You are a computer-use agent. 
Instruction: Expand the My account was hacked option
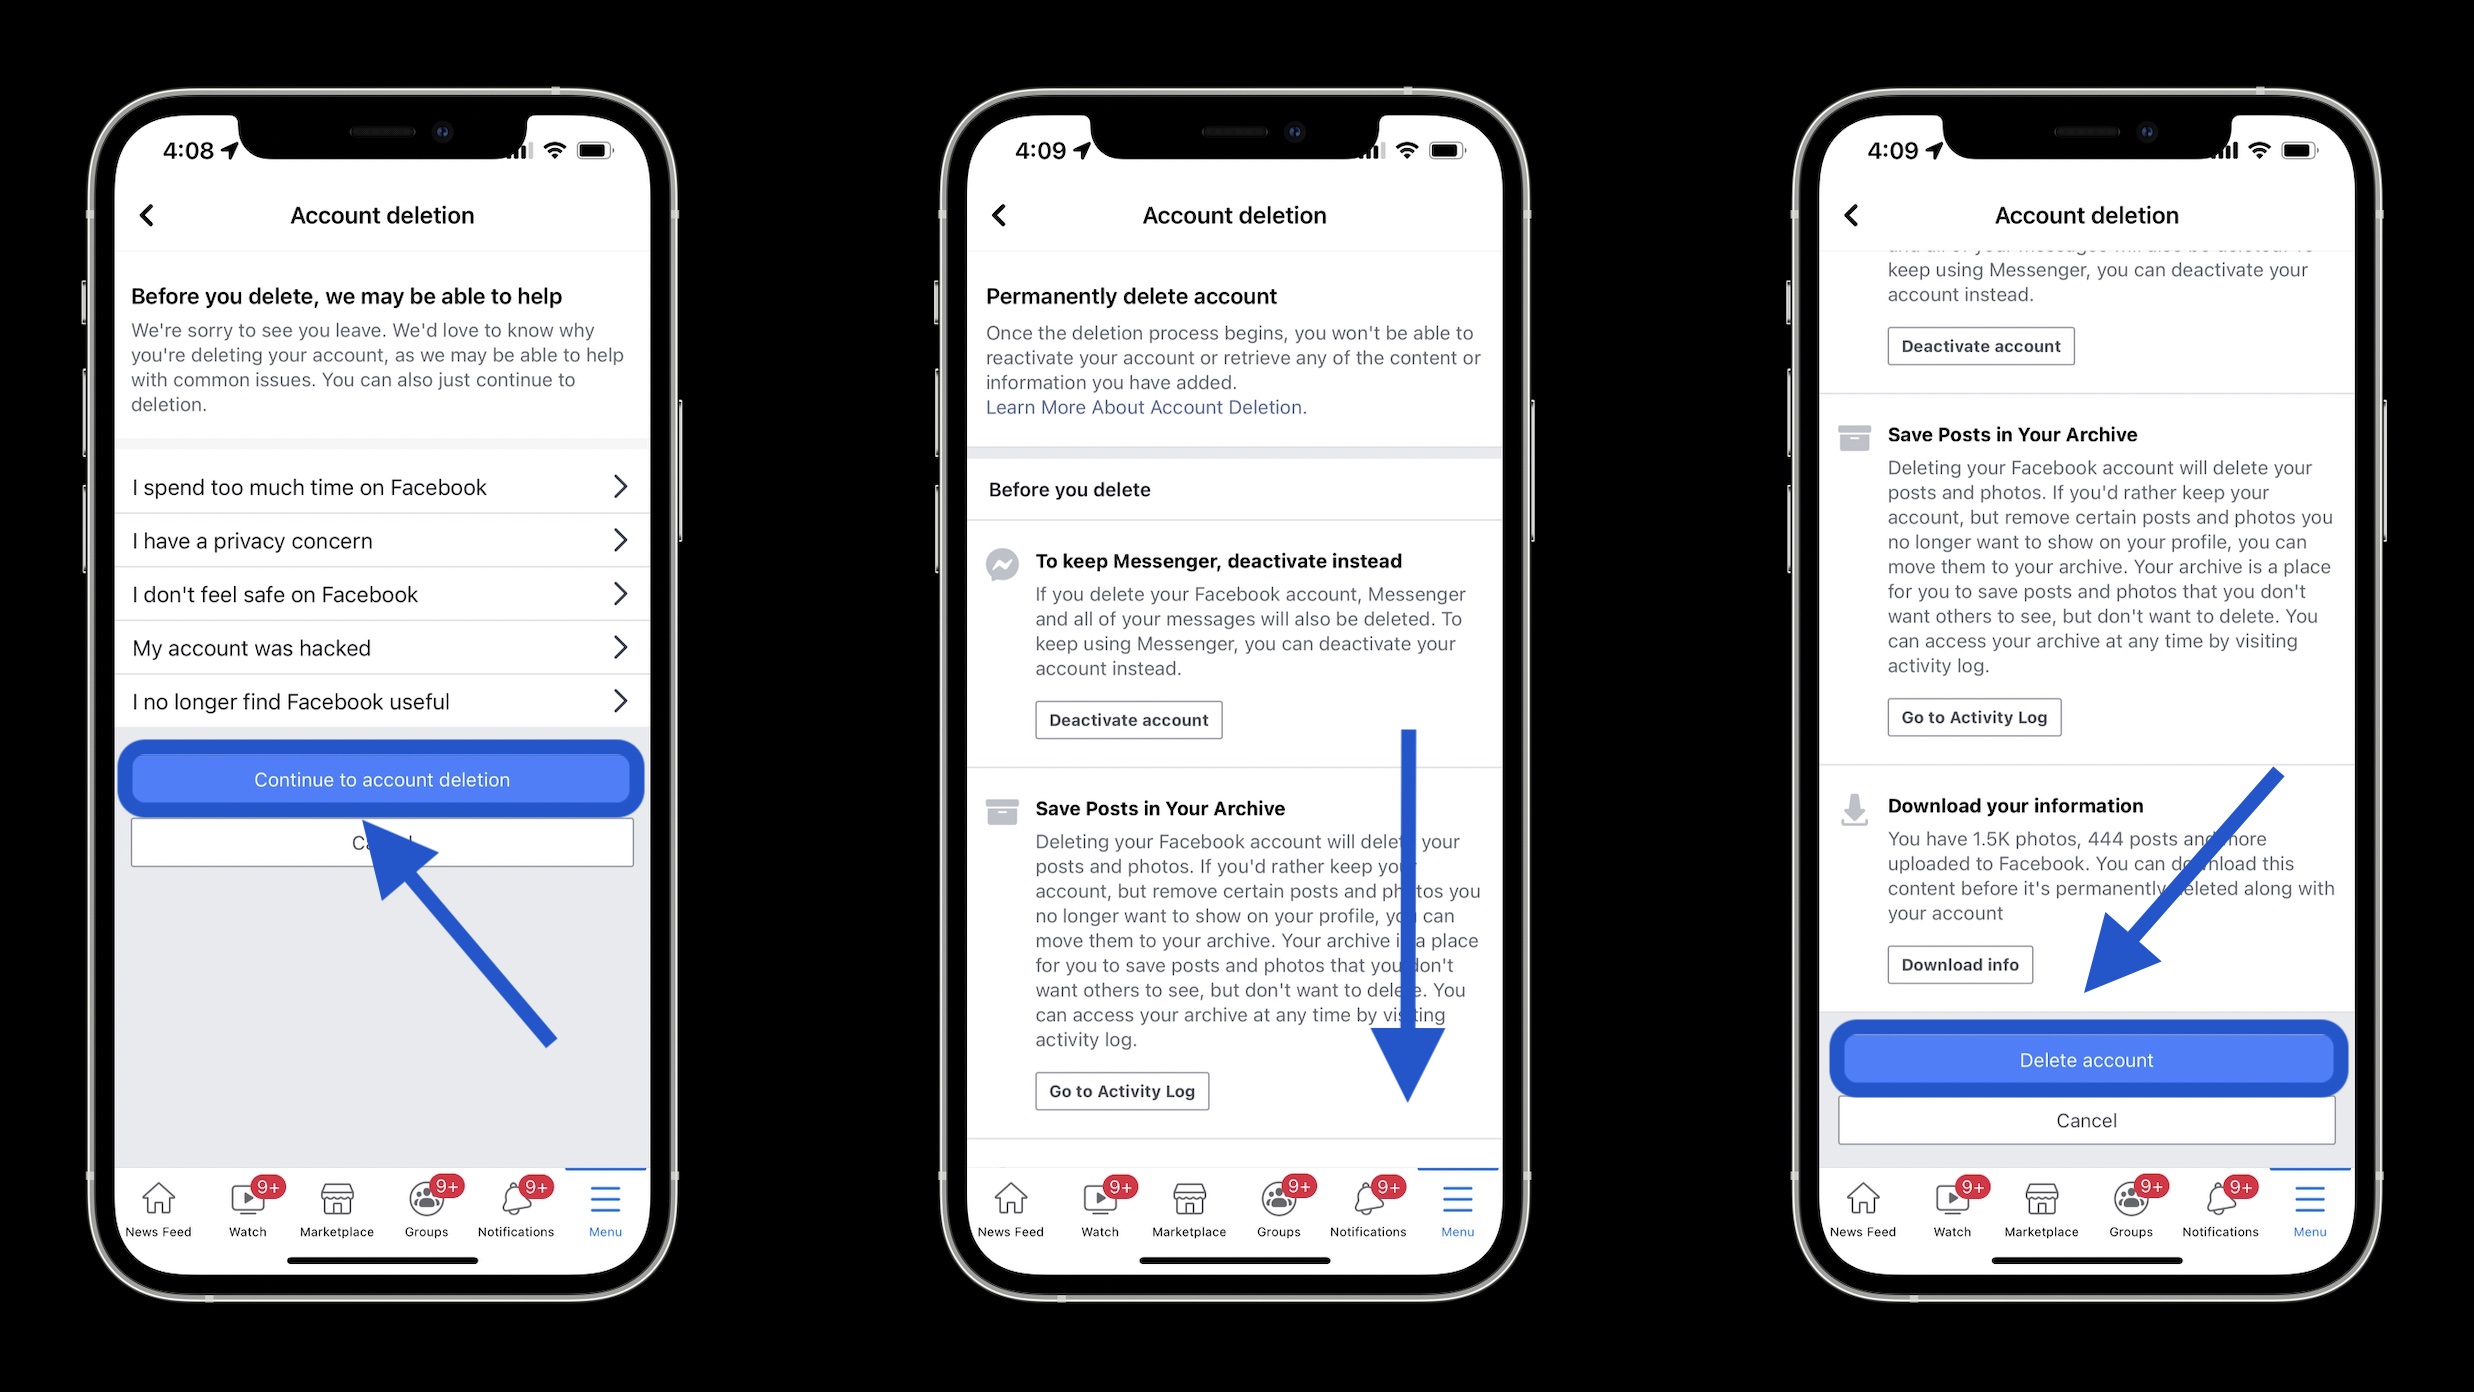point(381,648)
